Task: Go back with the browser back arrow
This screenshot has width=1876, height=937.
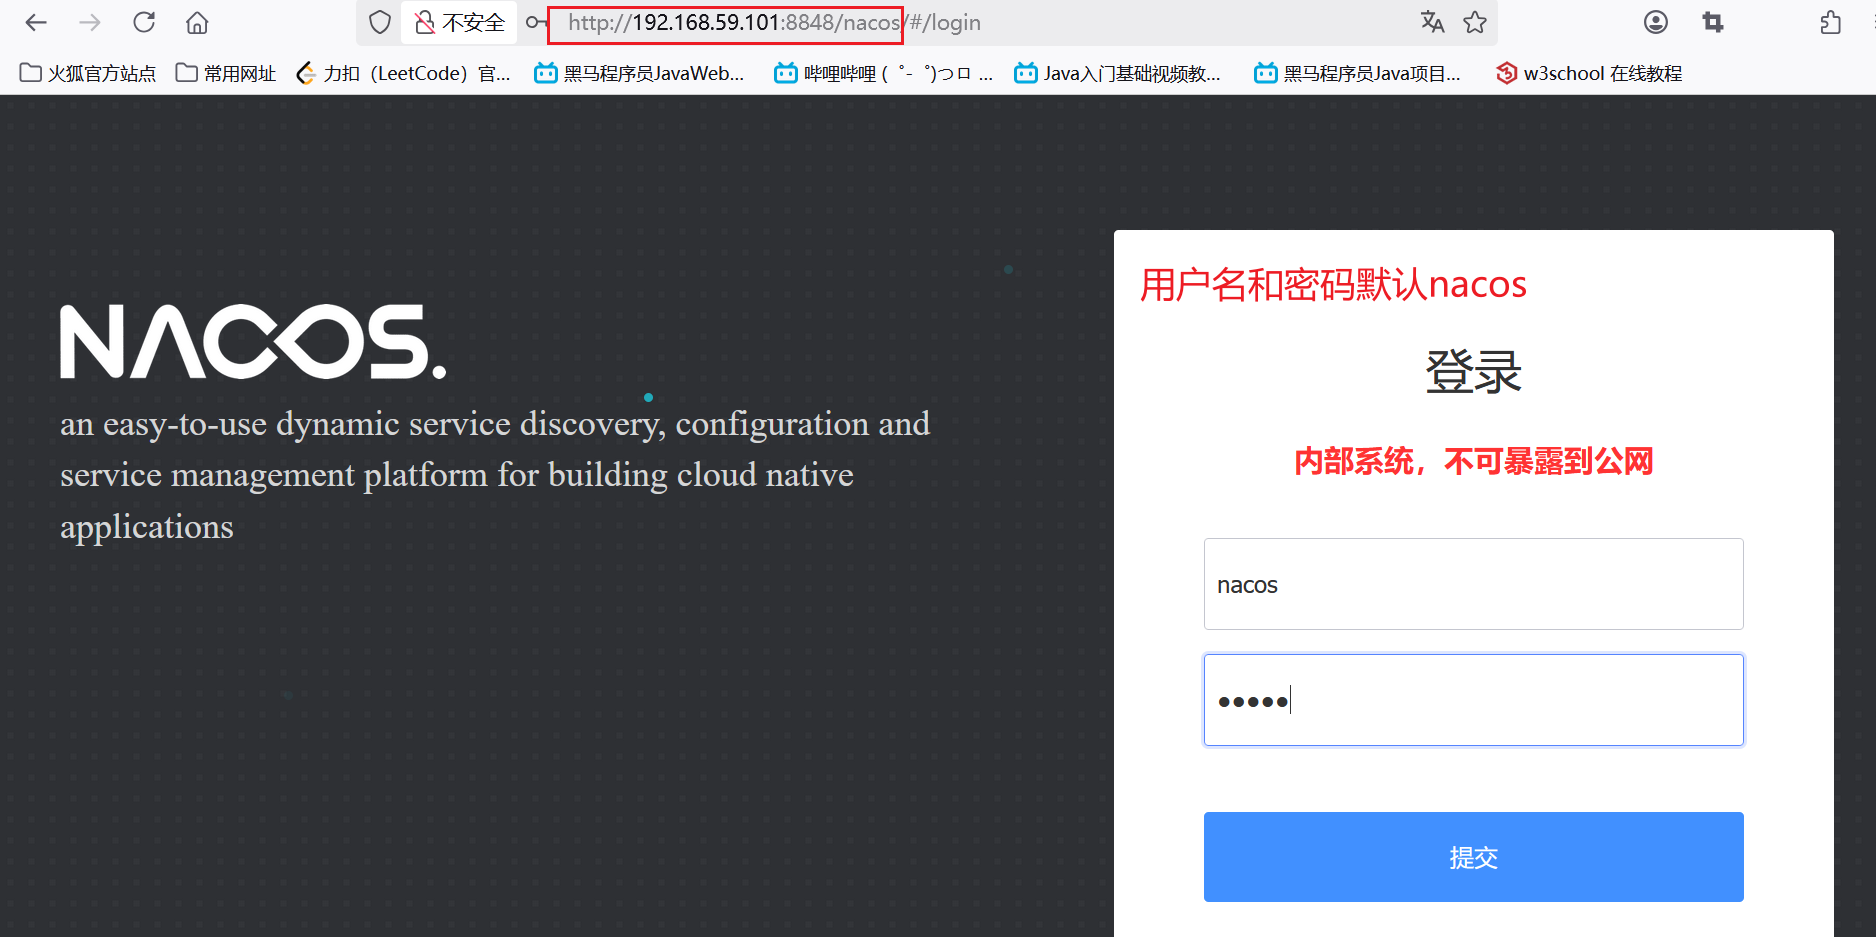Action: click(x=36, y=22)
